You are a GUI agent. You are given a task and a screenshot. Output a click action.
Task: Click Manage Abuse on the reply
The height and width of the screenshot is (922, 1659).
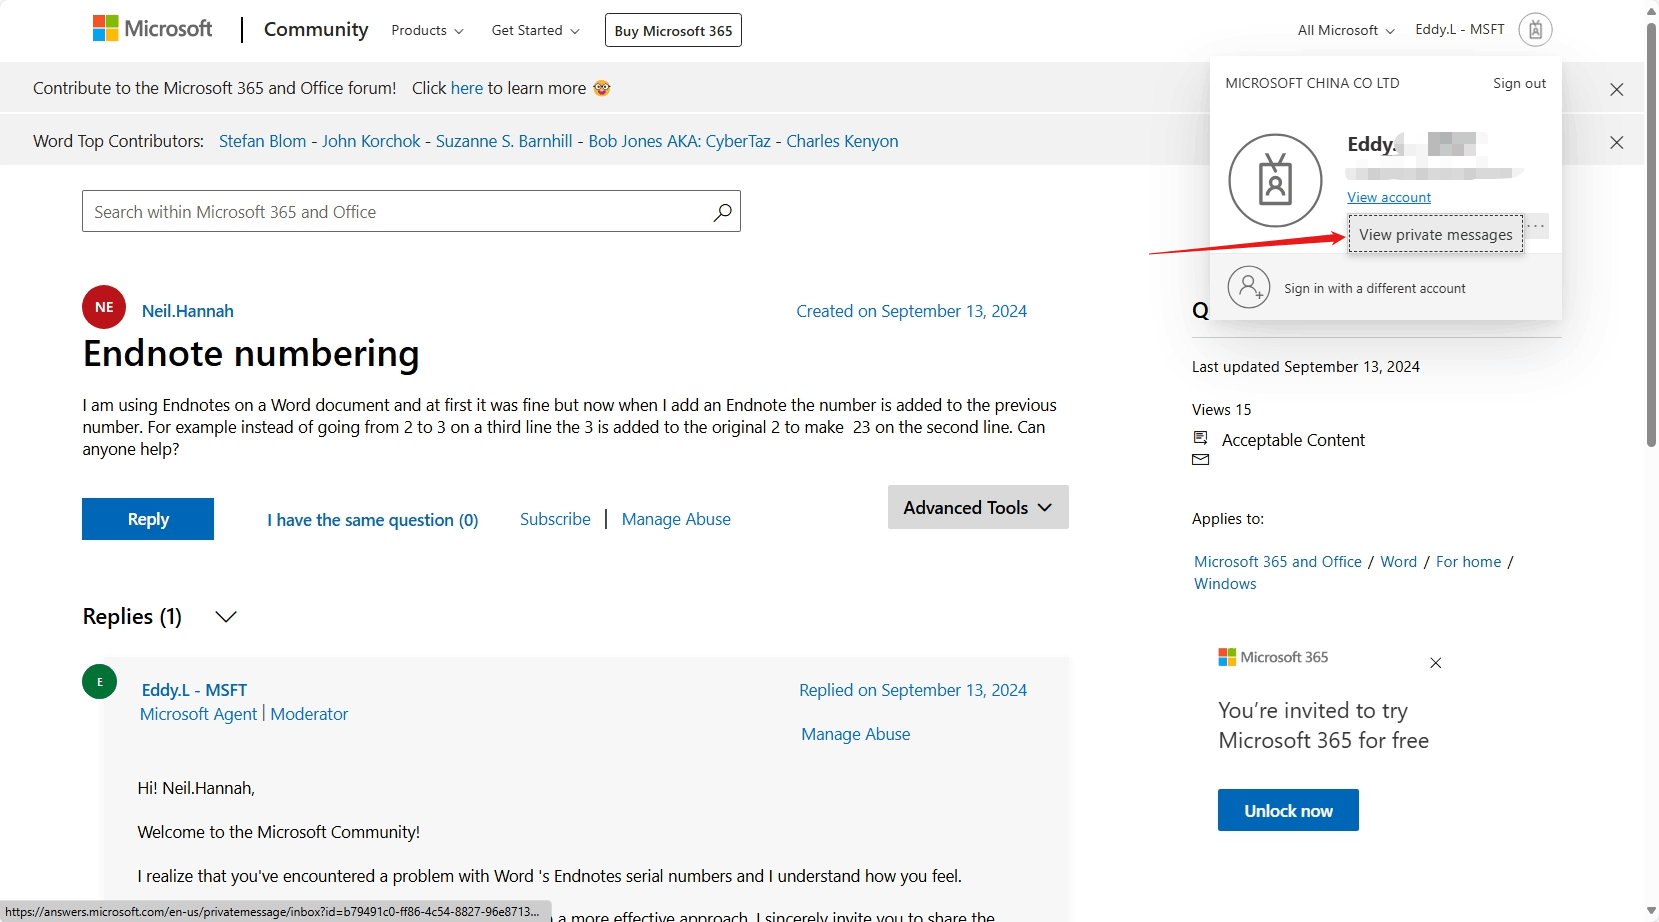[x=856, y=734]
